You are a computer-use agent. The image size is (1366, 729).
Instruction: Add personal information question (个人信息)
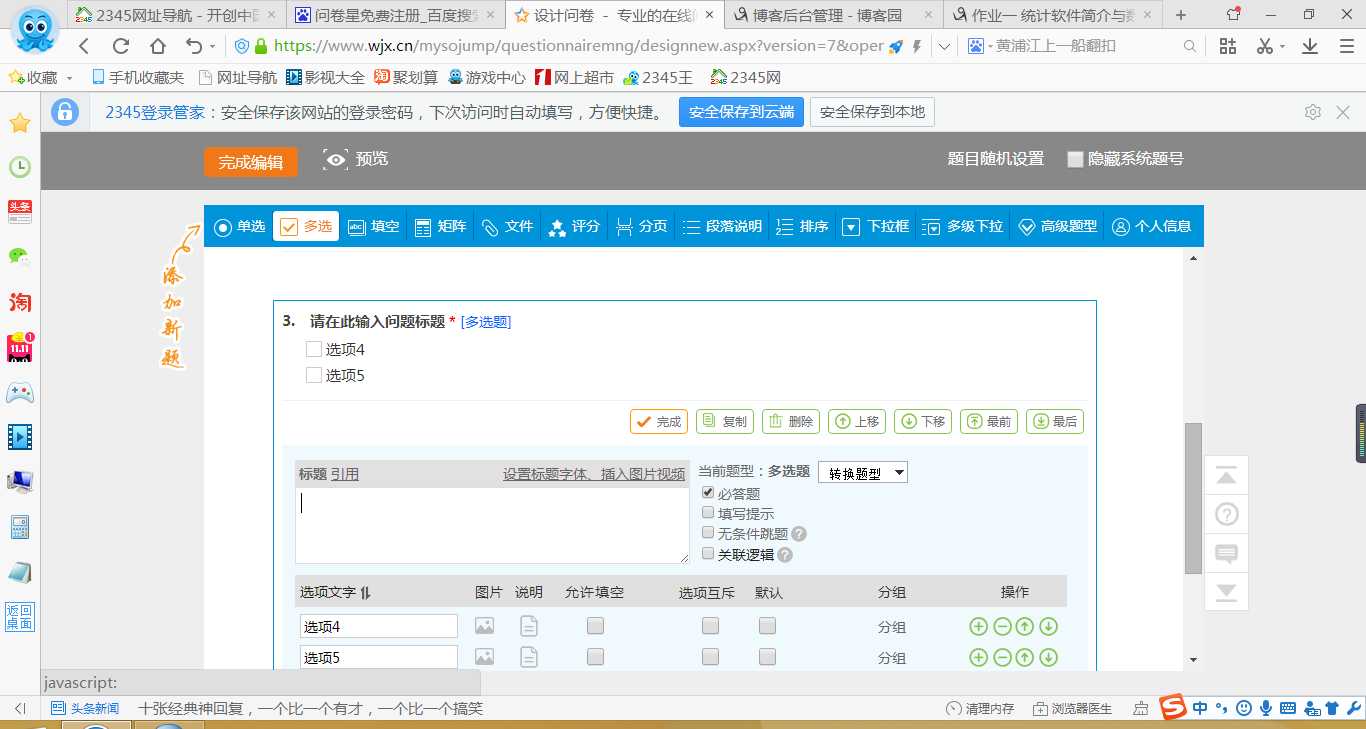pos(1152,227)
